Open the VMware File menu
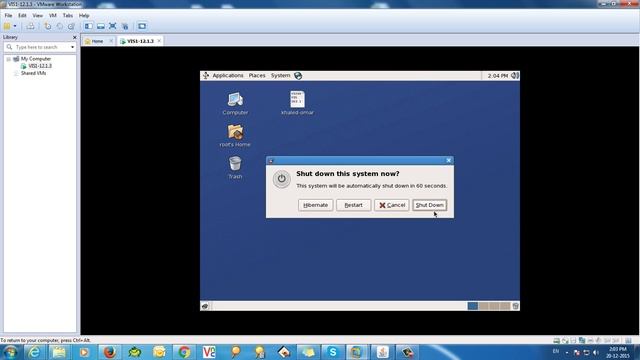 [x=8, y=16]
